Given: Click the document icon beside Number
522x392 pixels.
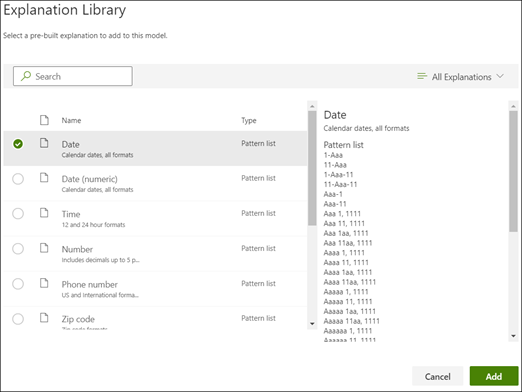Looking at the screenshot, I should 44,248.
